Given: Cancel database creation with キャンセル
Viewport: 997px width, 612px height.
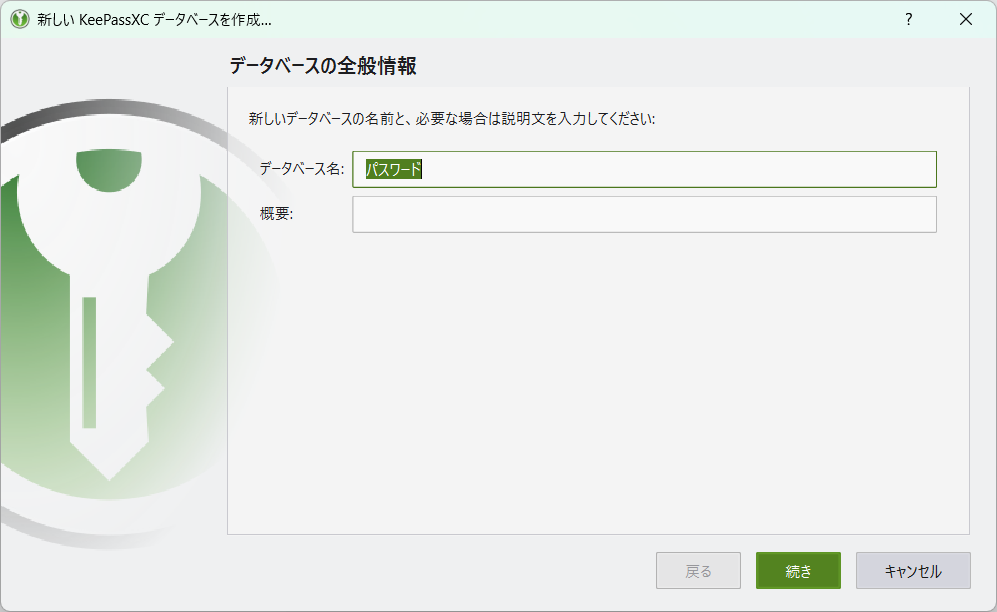Looking at the screenshot, I should pyautogui.click(x=913, y=571).
